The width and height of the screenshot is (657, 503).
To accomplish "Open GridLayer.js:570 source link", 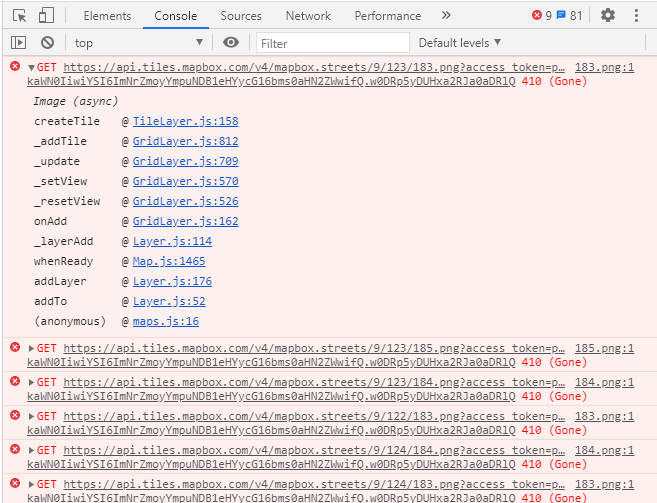I will click(186, 181).
